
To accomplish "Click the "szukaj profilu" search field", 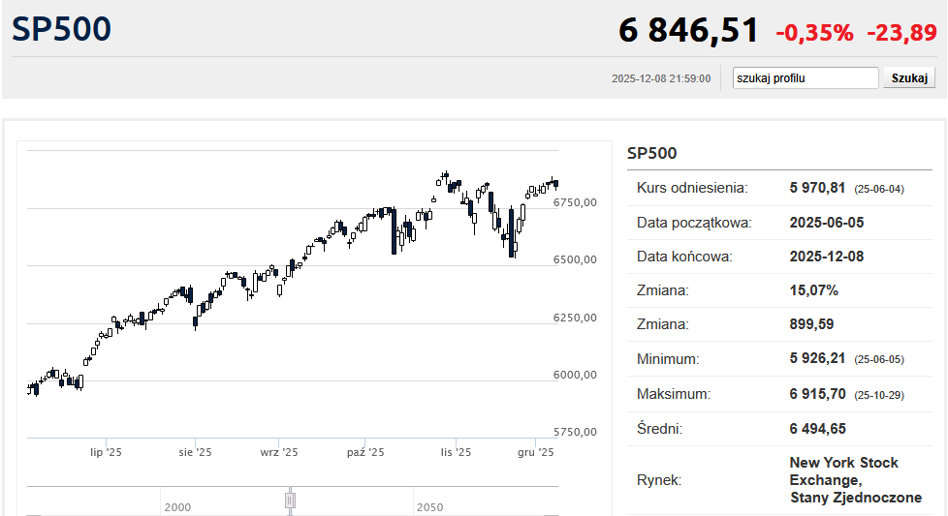I will coord(805,78).
